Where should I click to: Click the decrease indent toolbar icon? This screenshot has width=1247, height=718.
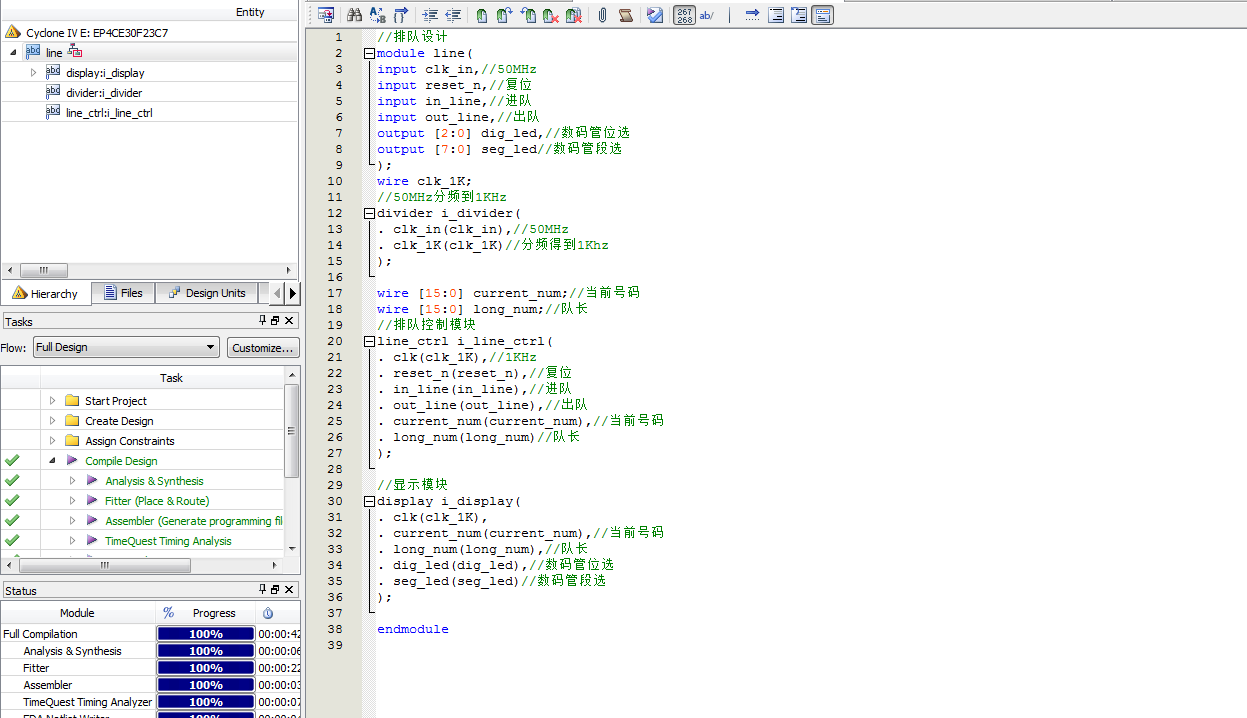[453, 15]
